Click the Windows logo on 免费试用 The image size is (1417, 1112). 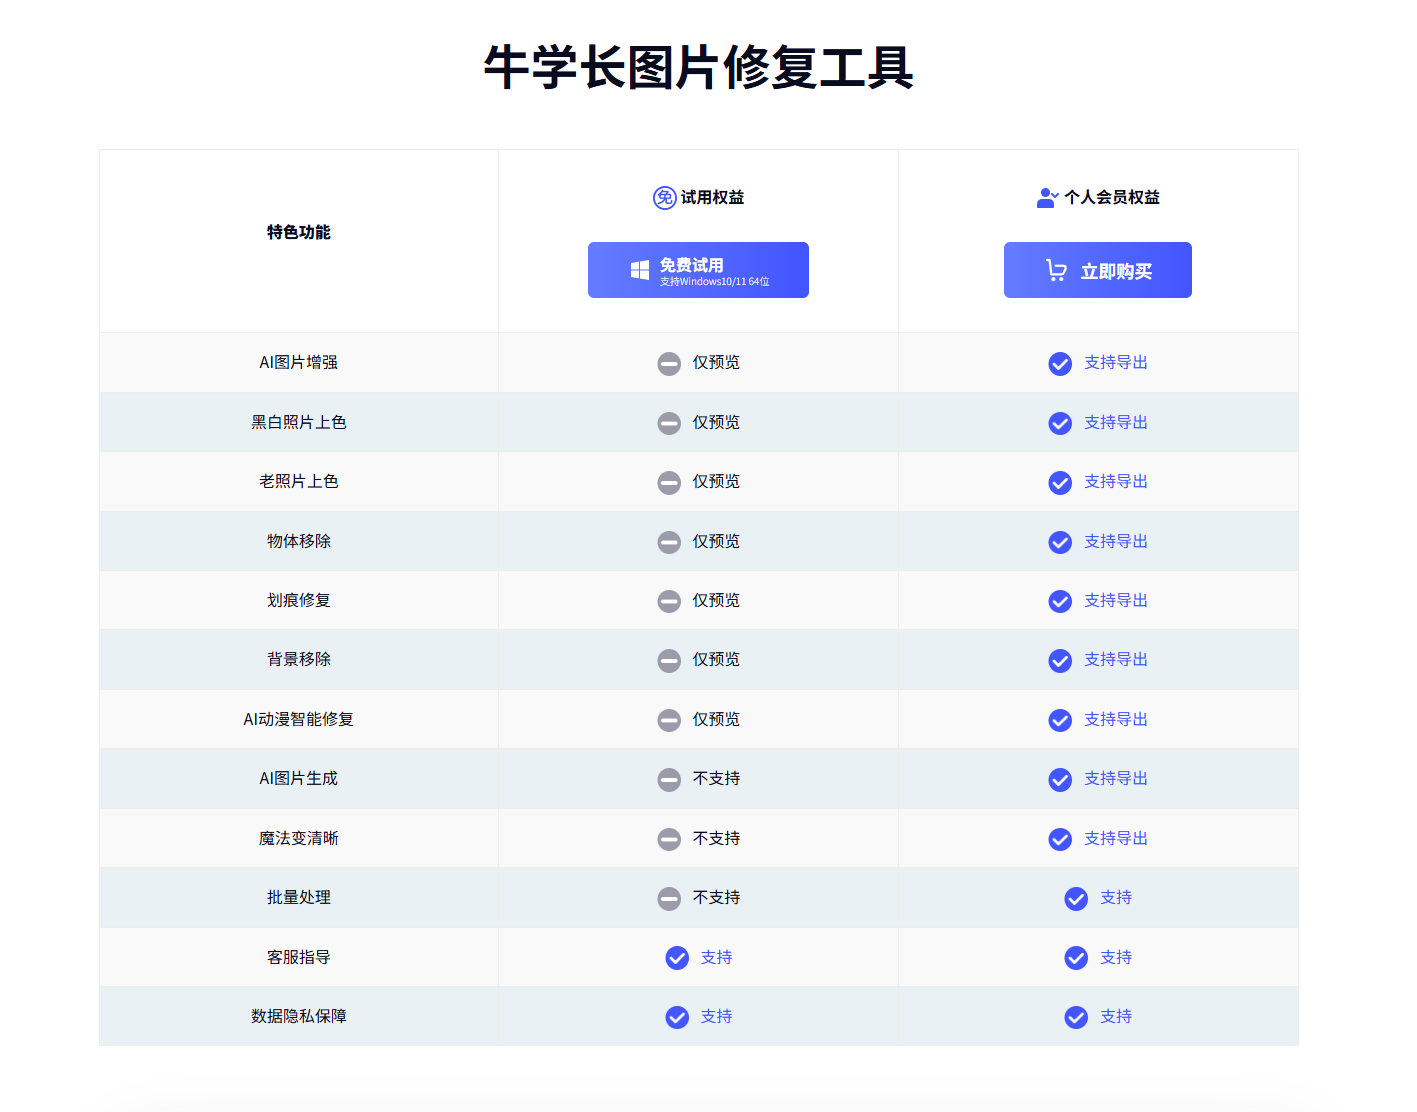(x=640, y=270)
